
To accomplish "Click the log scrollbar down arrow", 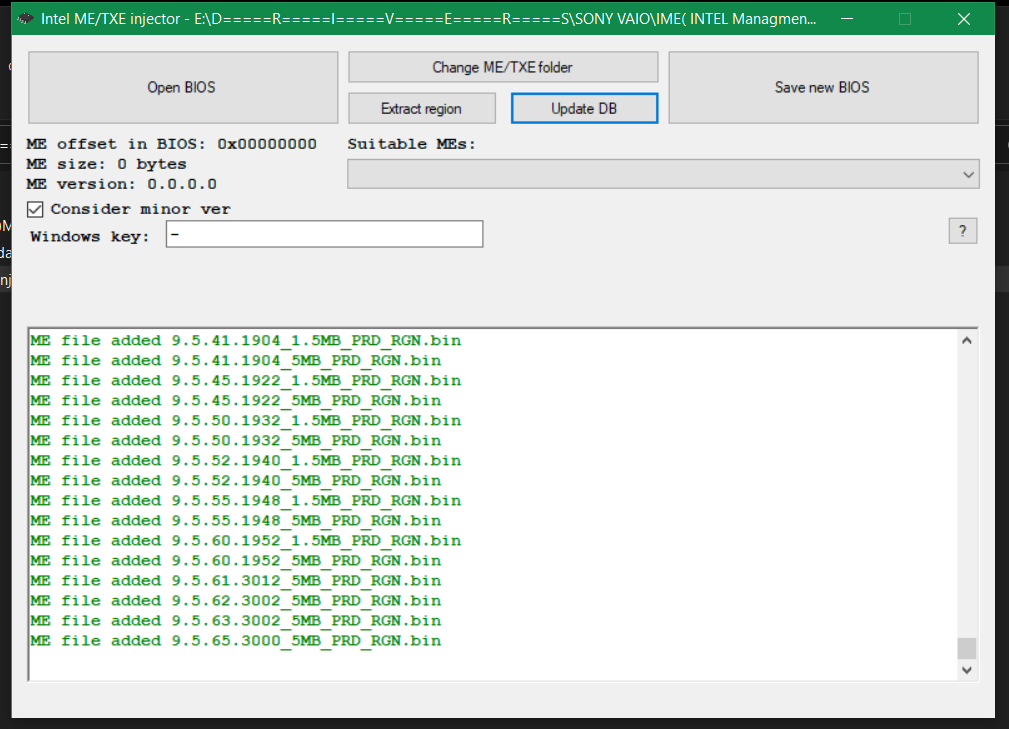I will [x=967, y=670].
